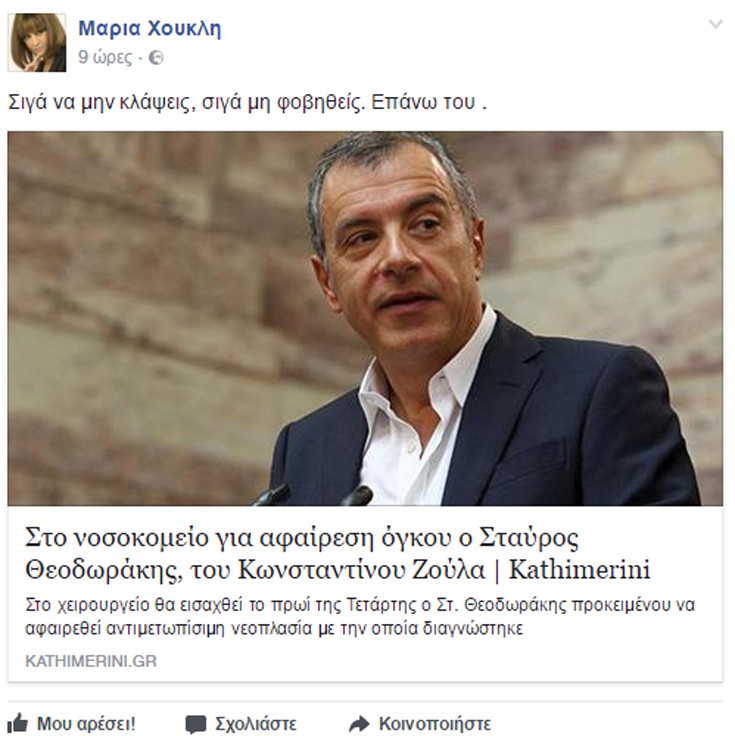Click 'Kathimerini' in the article title
The height and width of the screenshot is (736, 735).
(x=579, y=570)
